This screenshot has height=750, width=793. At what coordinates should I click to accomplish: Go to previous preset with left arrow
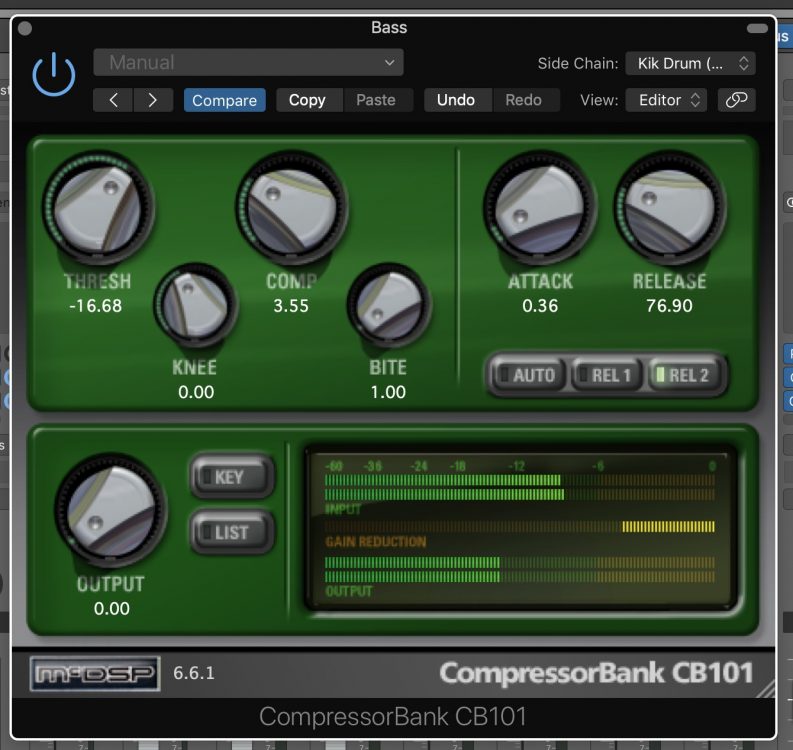(x=113, y=100)
